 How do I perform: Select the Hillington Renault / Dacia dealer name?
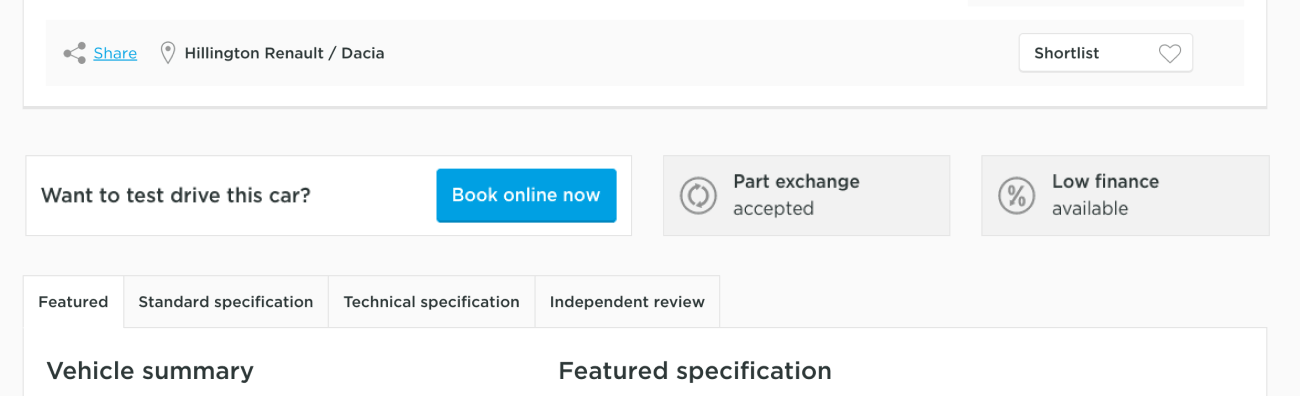(284, 53)
